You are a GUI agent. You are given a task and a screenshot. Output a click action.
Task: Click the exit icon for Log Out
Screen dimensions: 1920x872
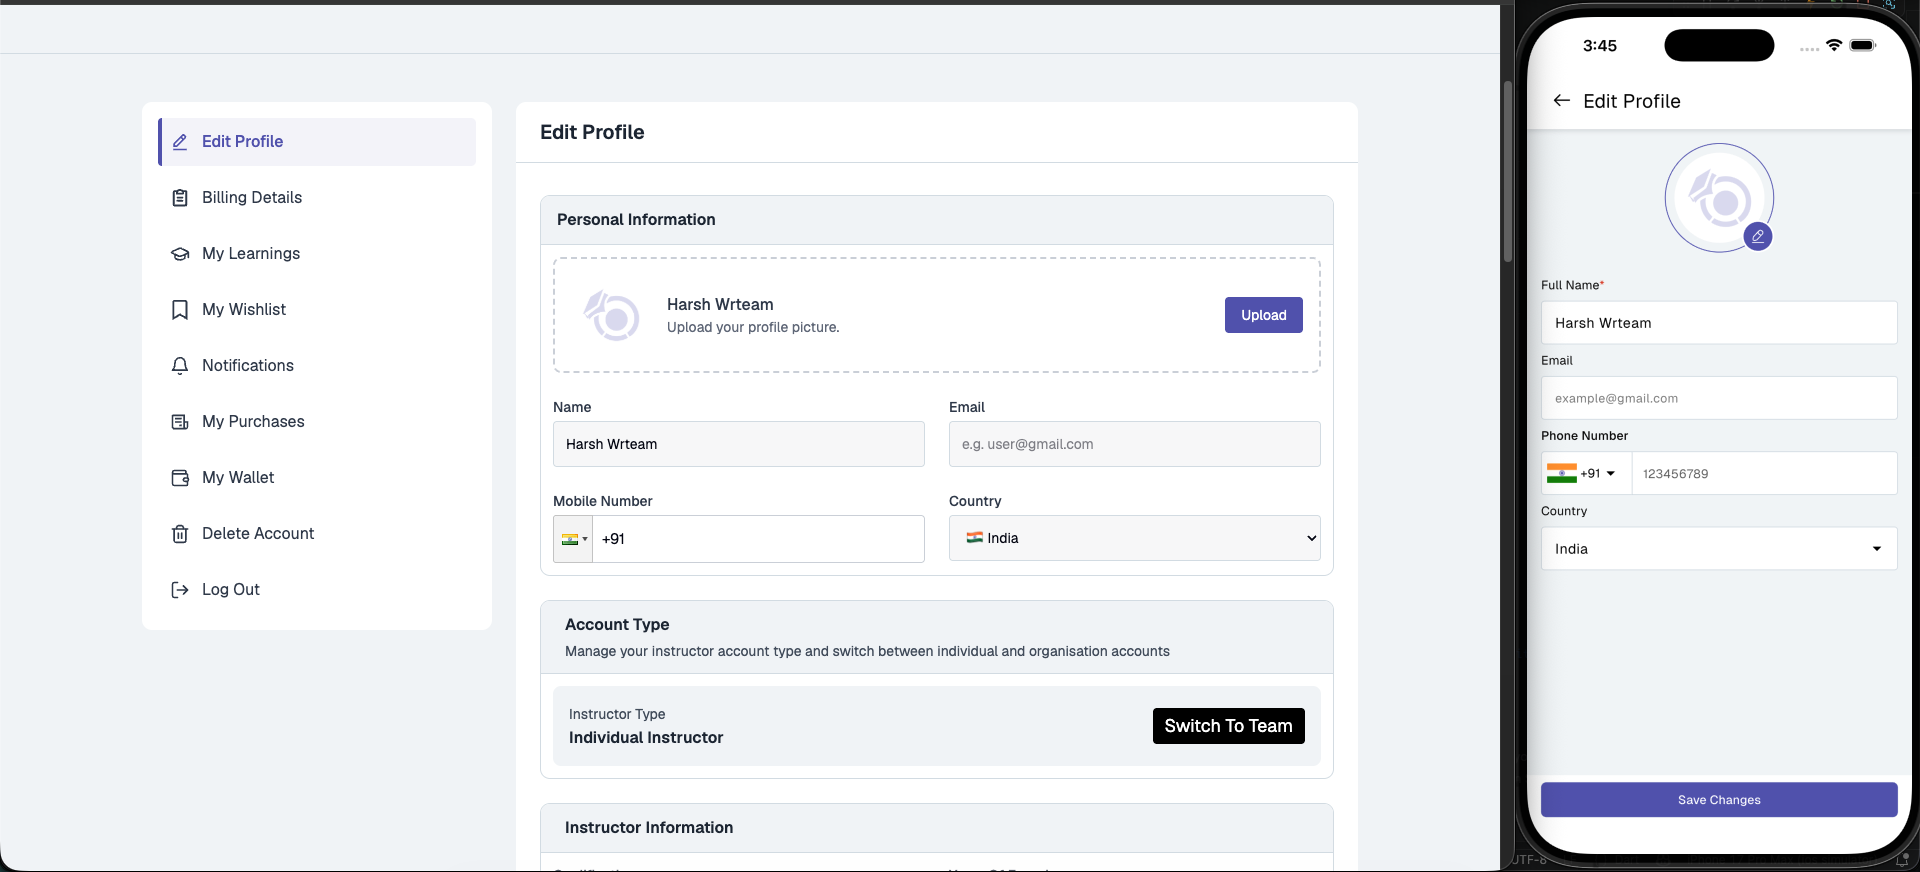click(x=180, y=590)
